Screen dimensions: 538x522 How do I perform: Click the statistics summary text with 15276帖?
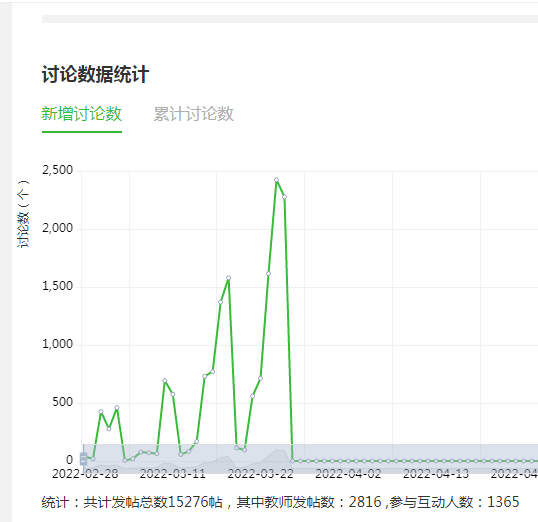280,502
